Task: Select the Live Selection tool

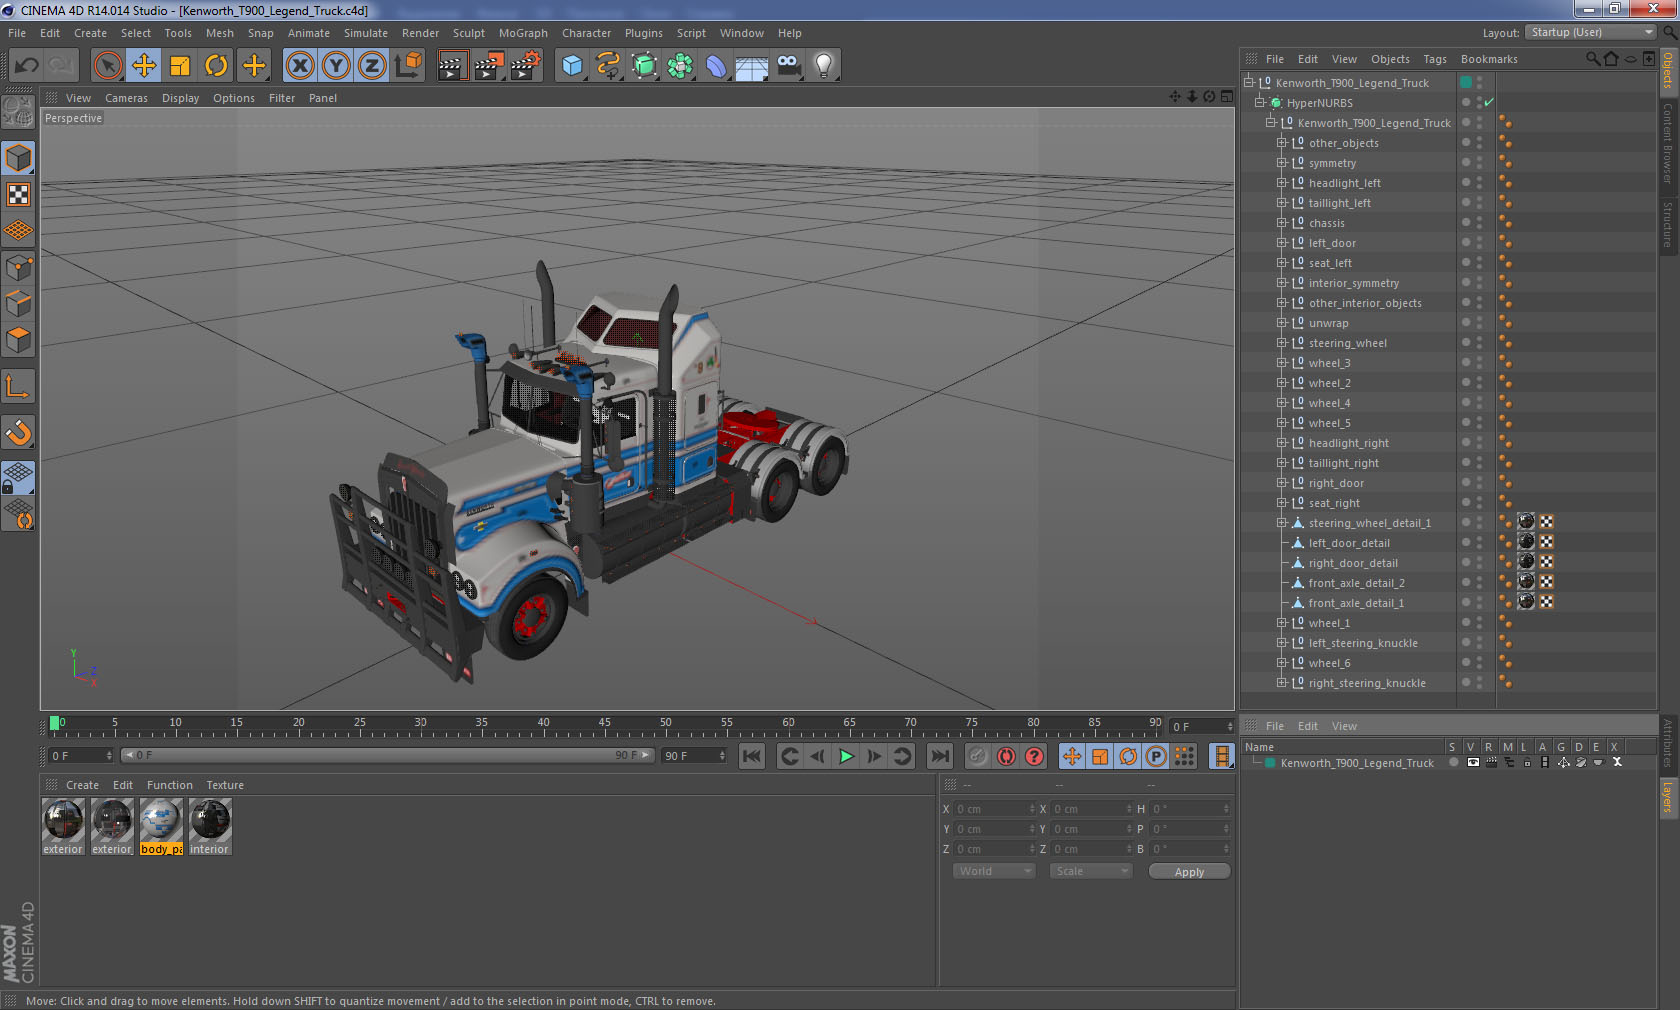Action: (x=107, y=66)
